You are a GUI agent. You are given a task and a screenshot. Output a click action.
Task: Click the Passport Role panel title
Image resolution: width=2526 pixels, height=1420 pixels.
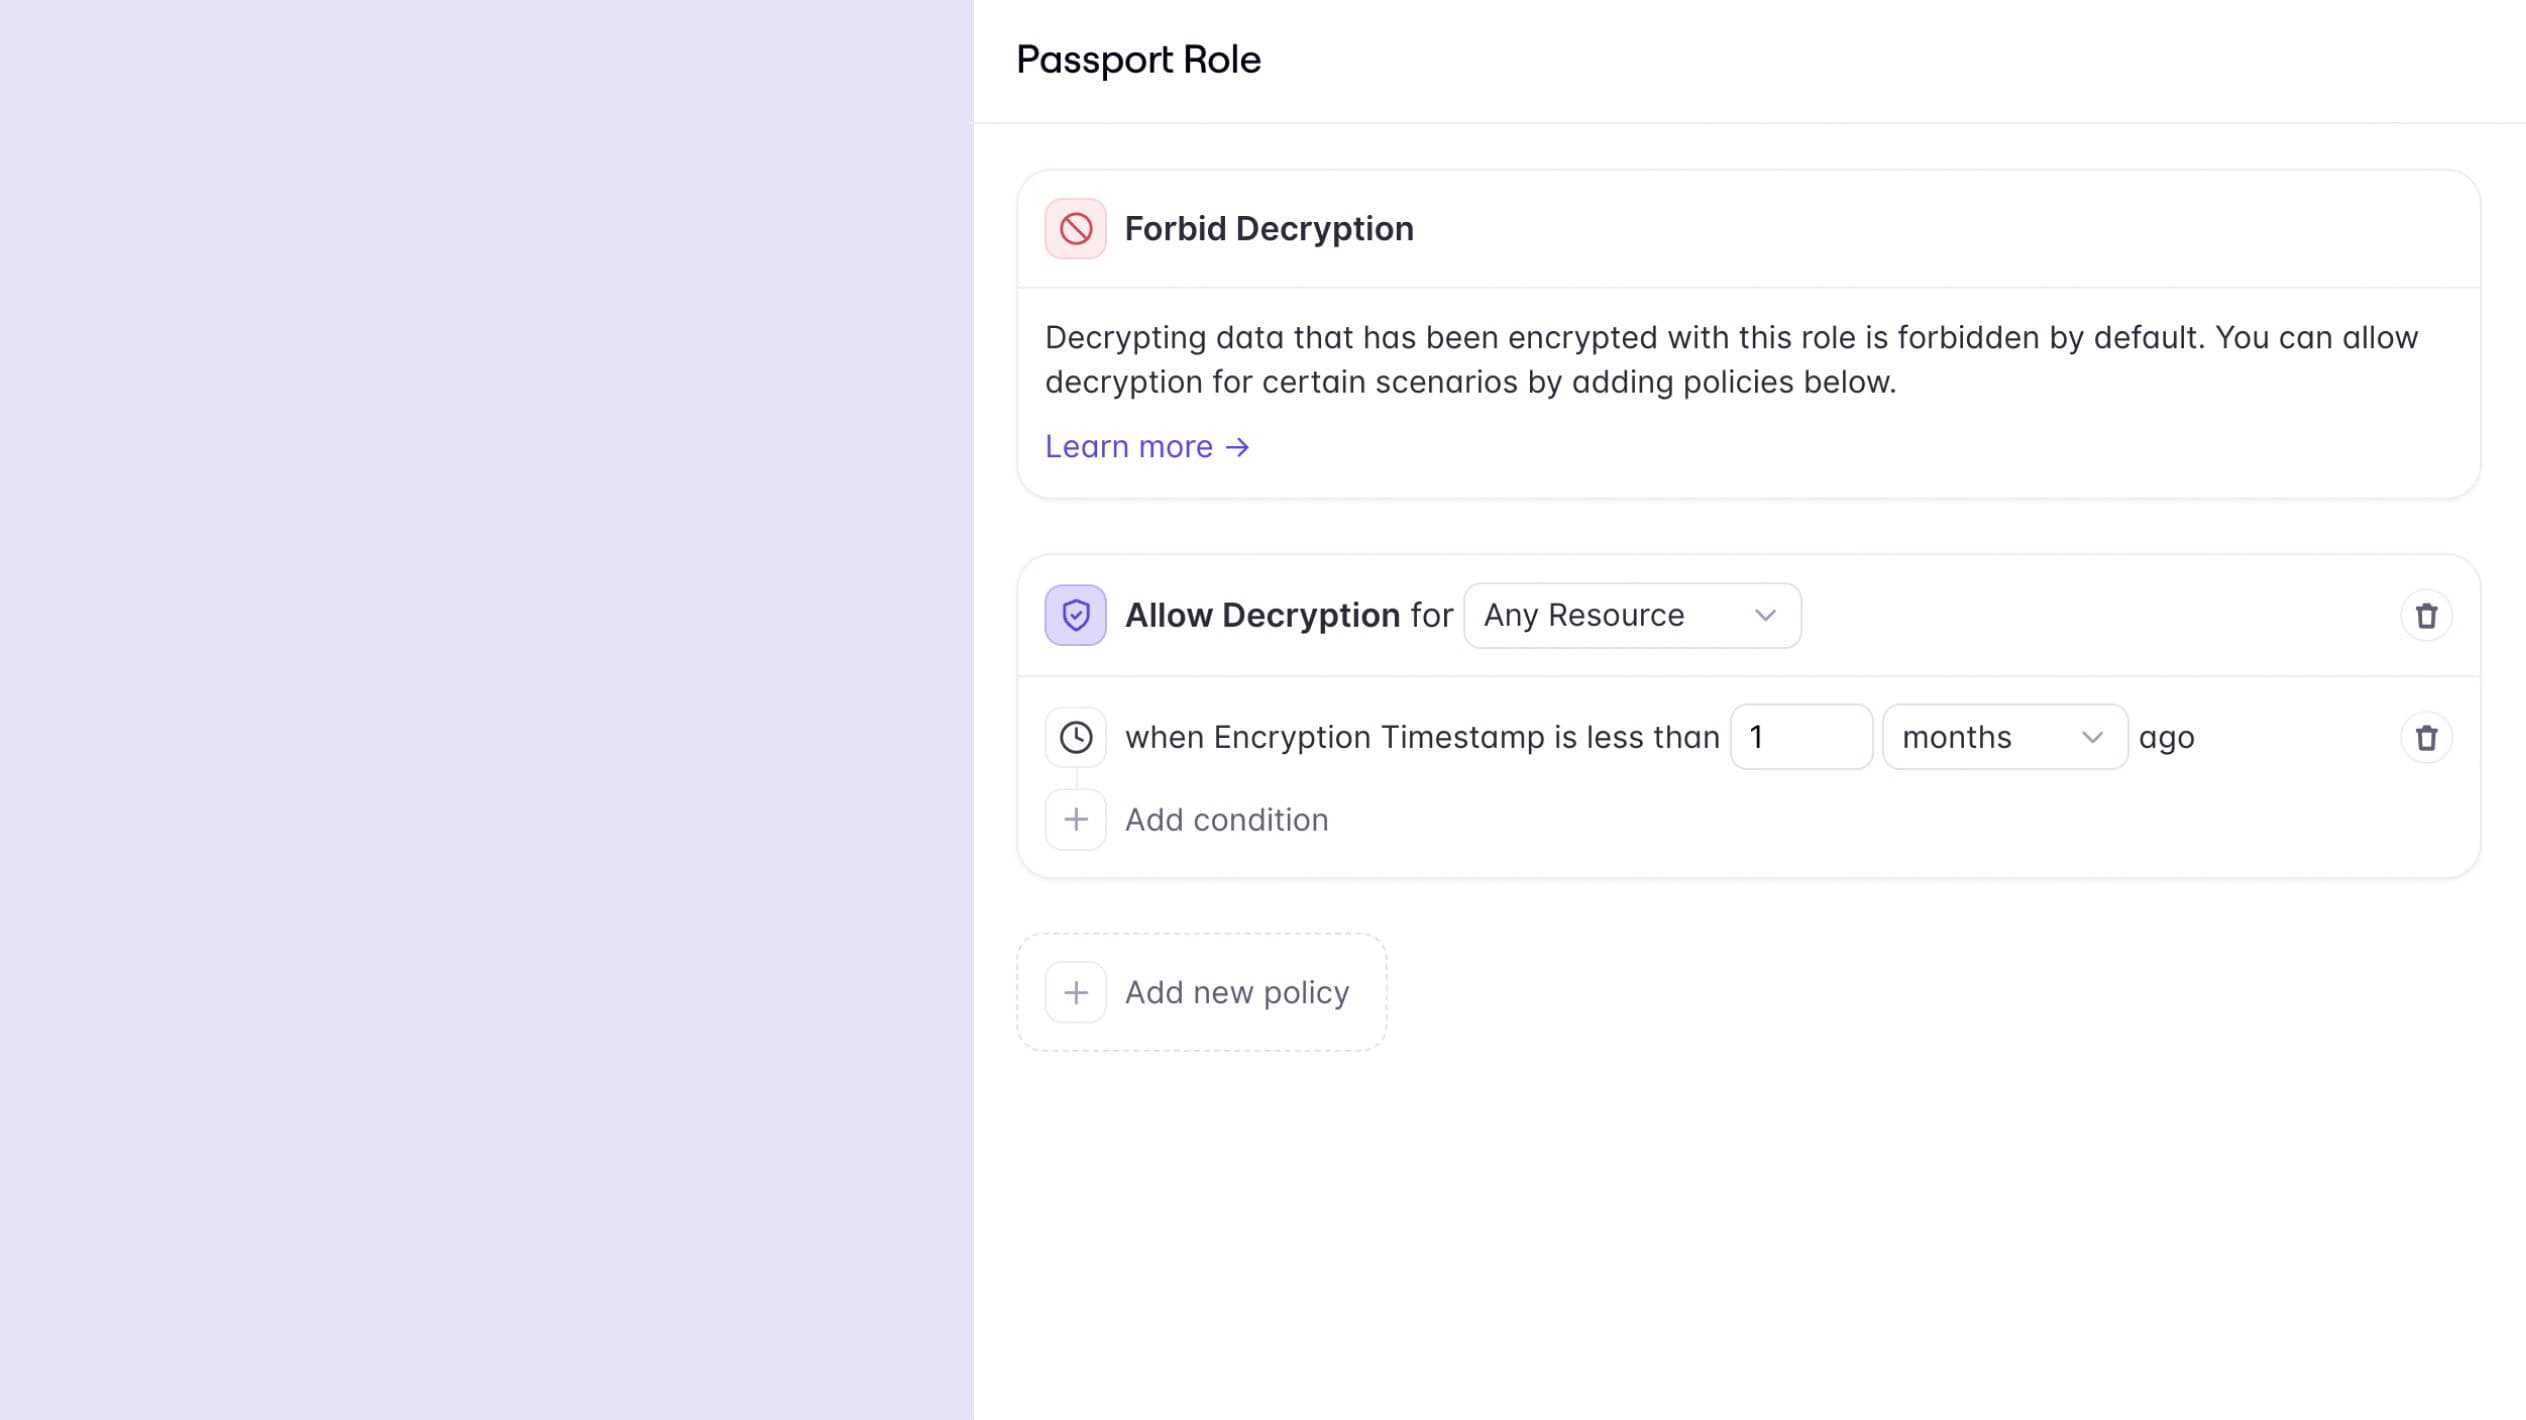[x=1138, y=60]
